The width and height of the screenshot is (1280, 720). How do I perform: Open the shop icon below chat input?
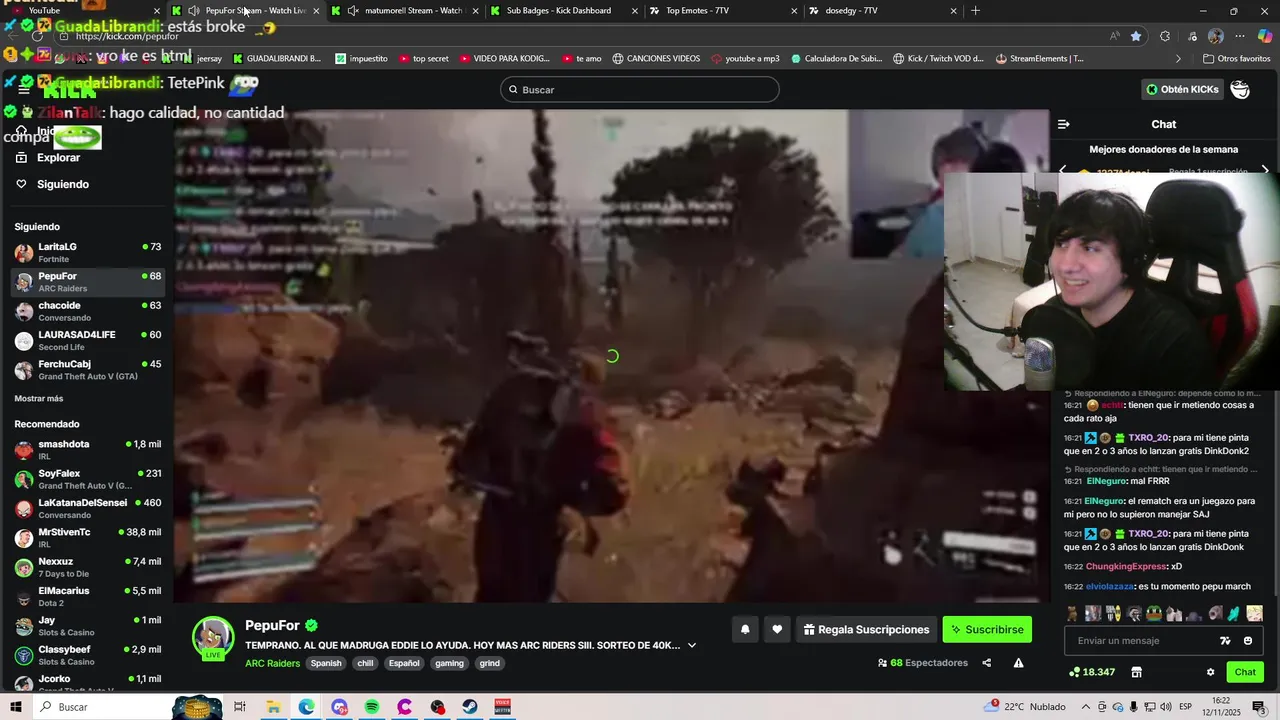pyautogui.click(x=1136, y=672)
